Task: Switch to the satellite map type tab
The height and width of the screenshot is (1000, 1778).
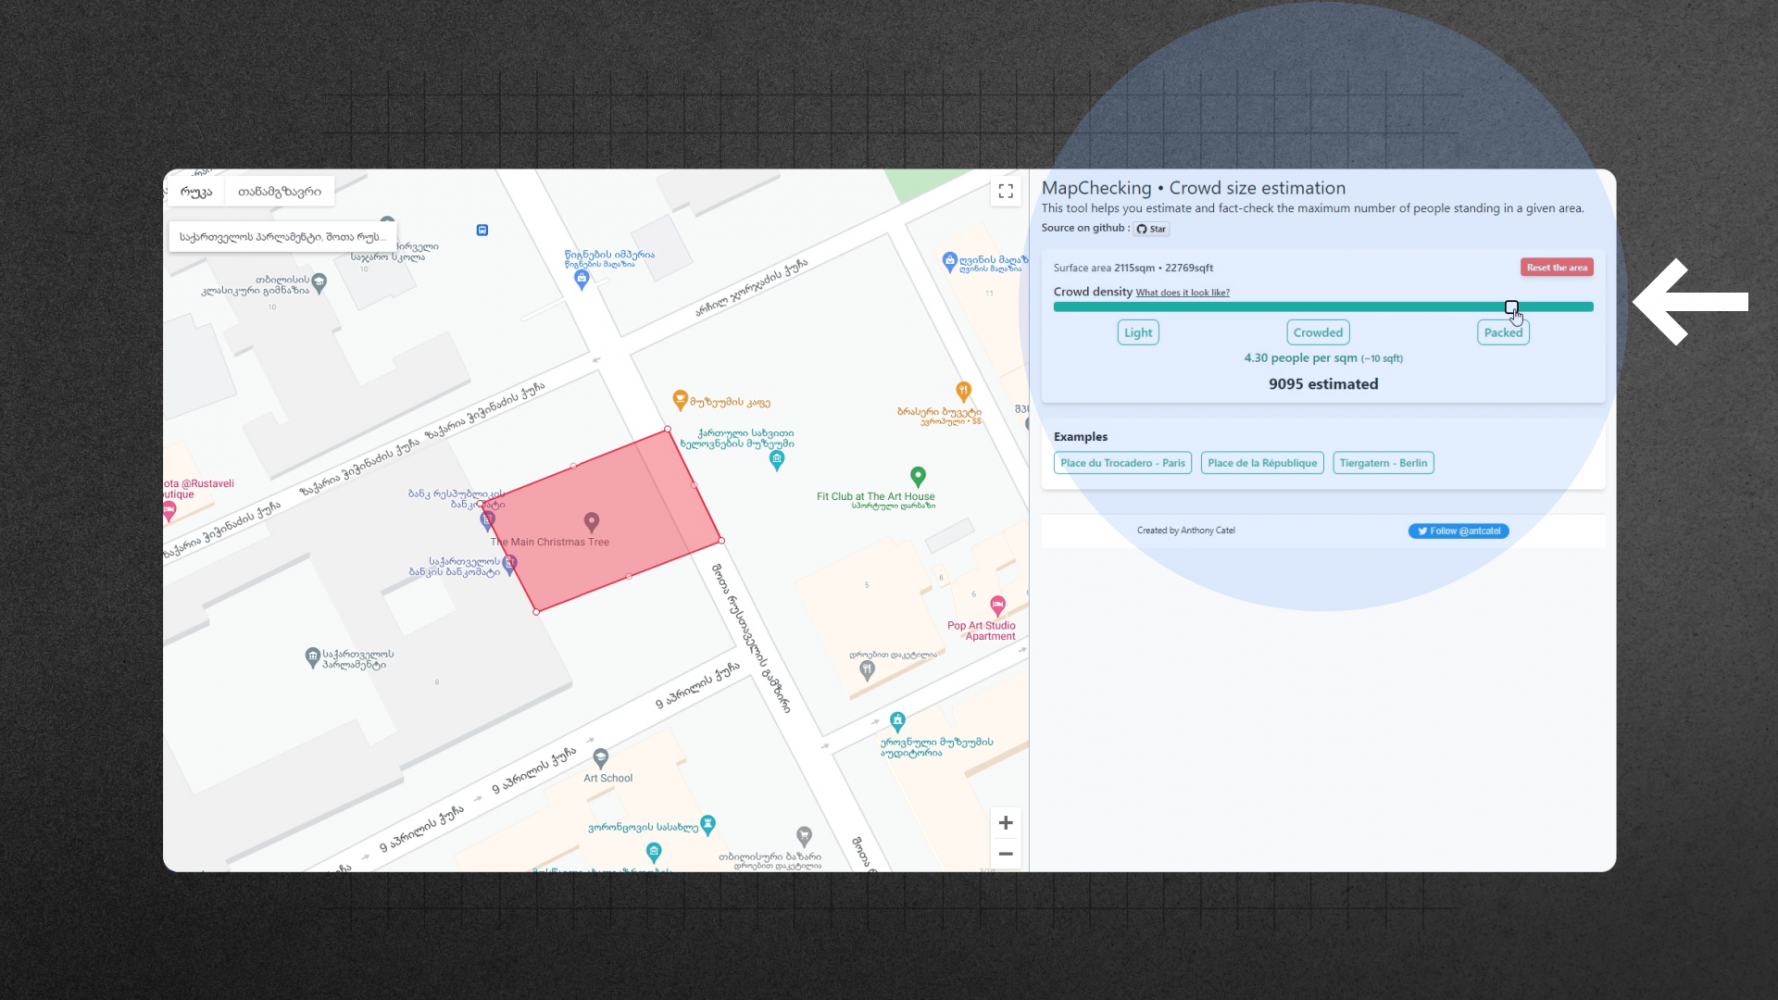Action: tap(279, 192)
